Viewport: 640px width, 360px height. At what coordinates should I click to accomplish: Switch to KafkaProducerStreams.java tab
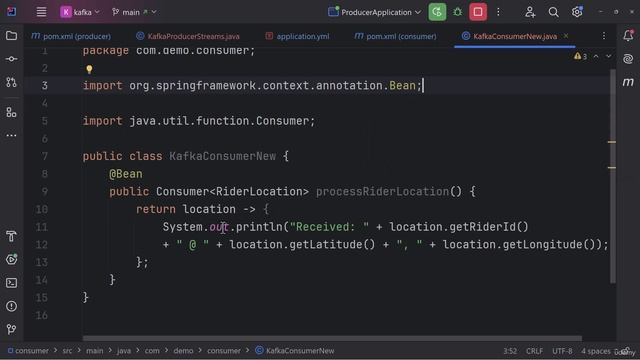coord(188,36)
